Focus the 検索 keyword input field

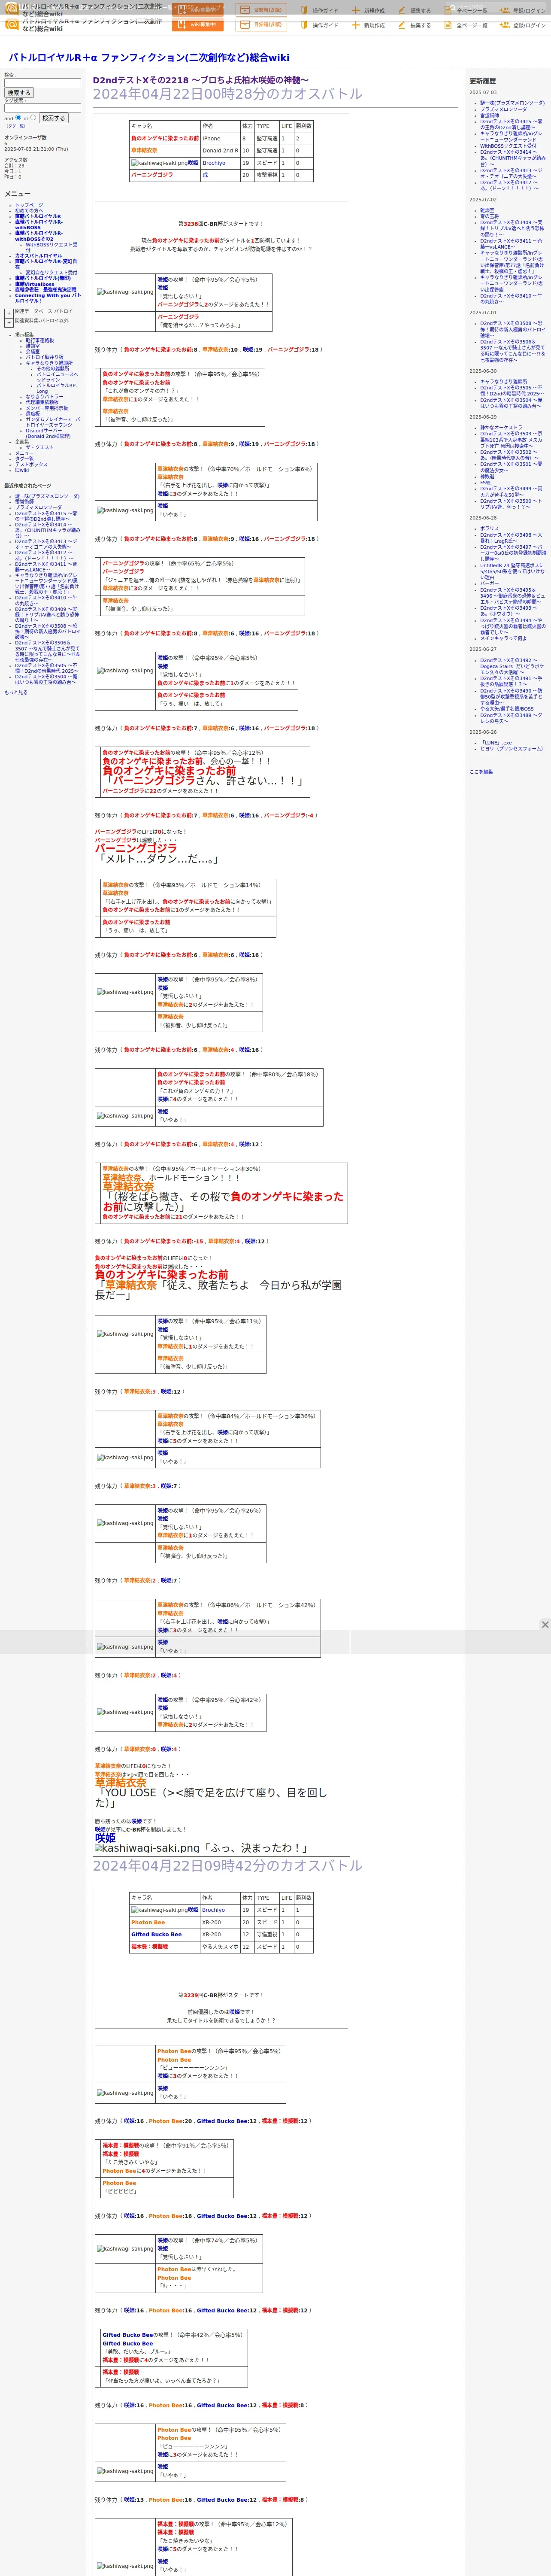(42, 83)
